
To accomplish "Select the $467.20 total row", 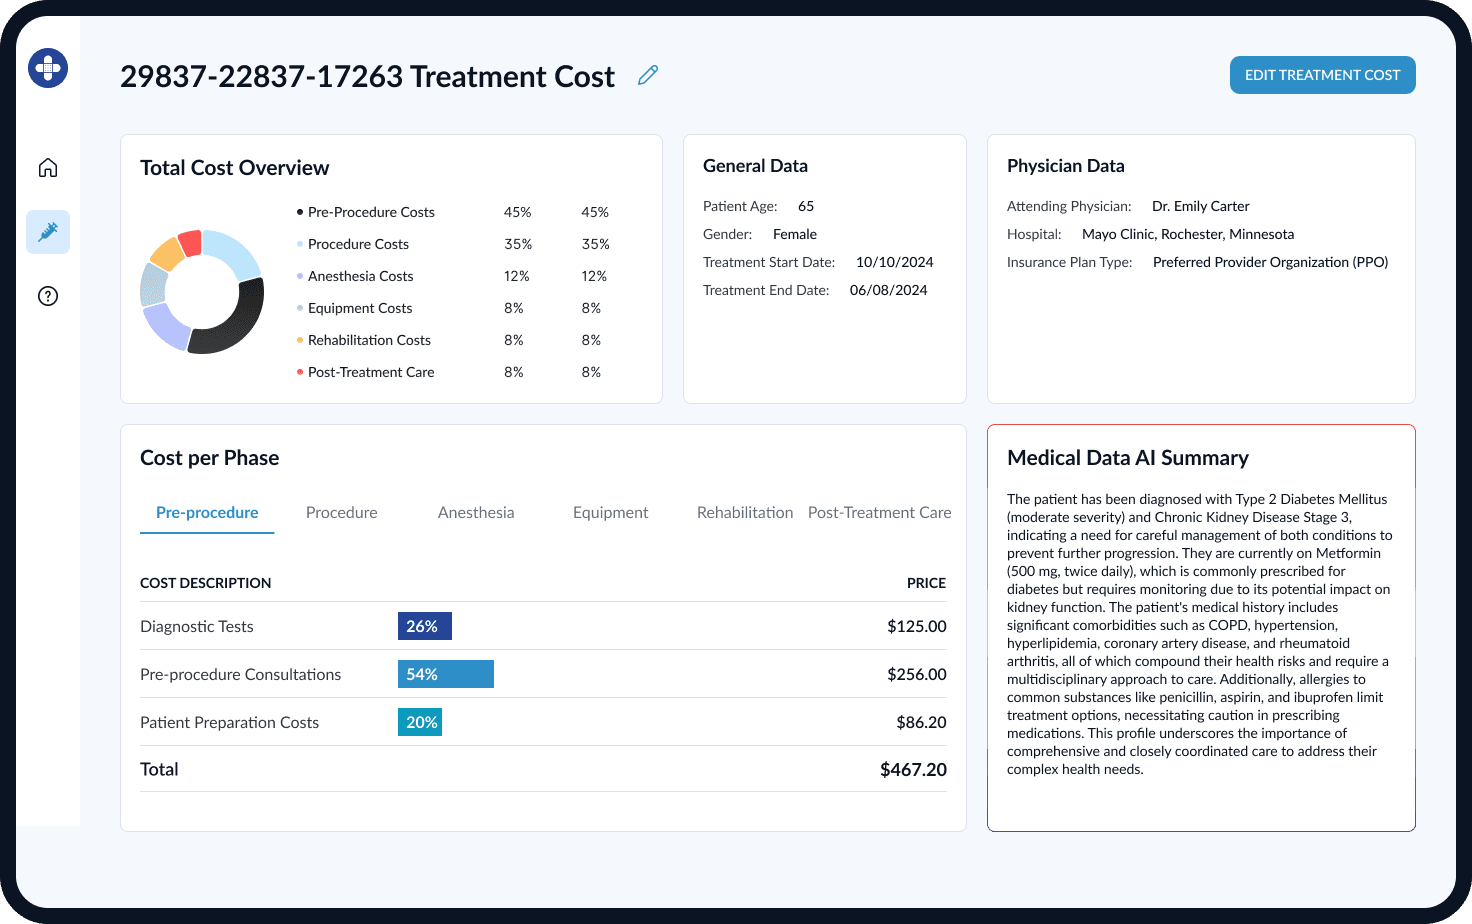I will (543, 769).
